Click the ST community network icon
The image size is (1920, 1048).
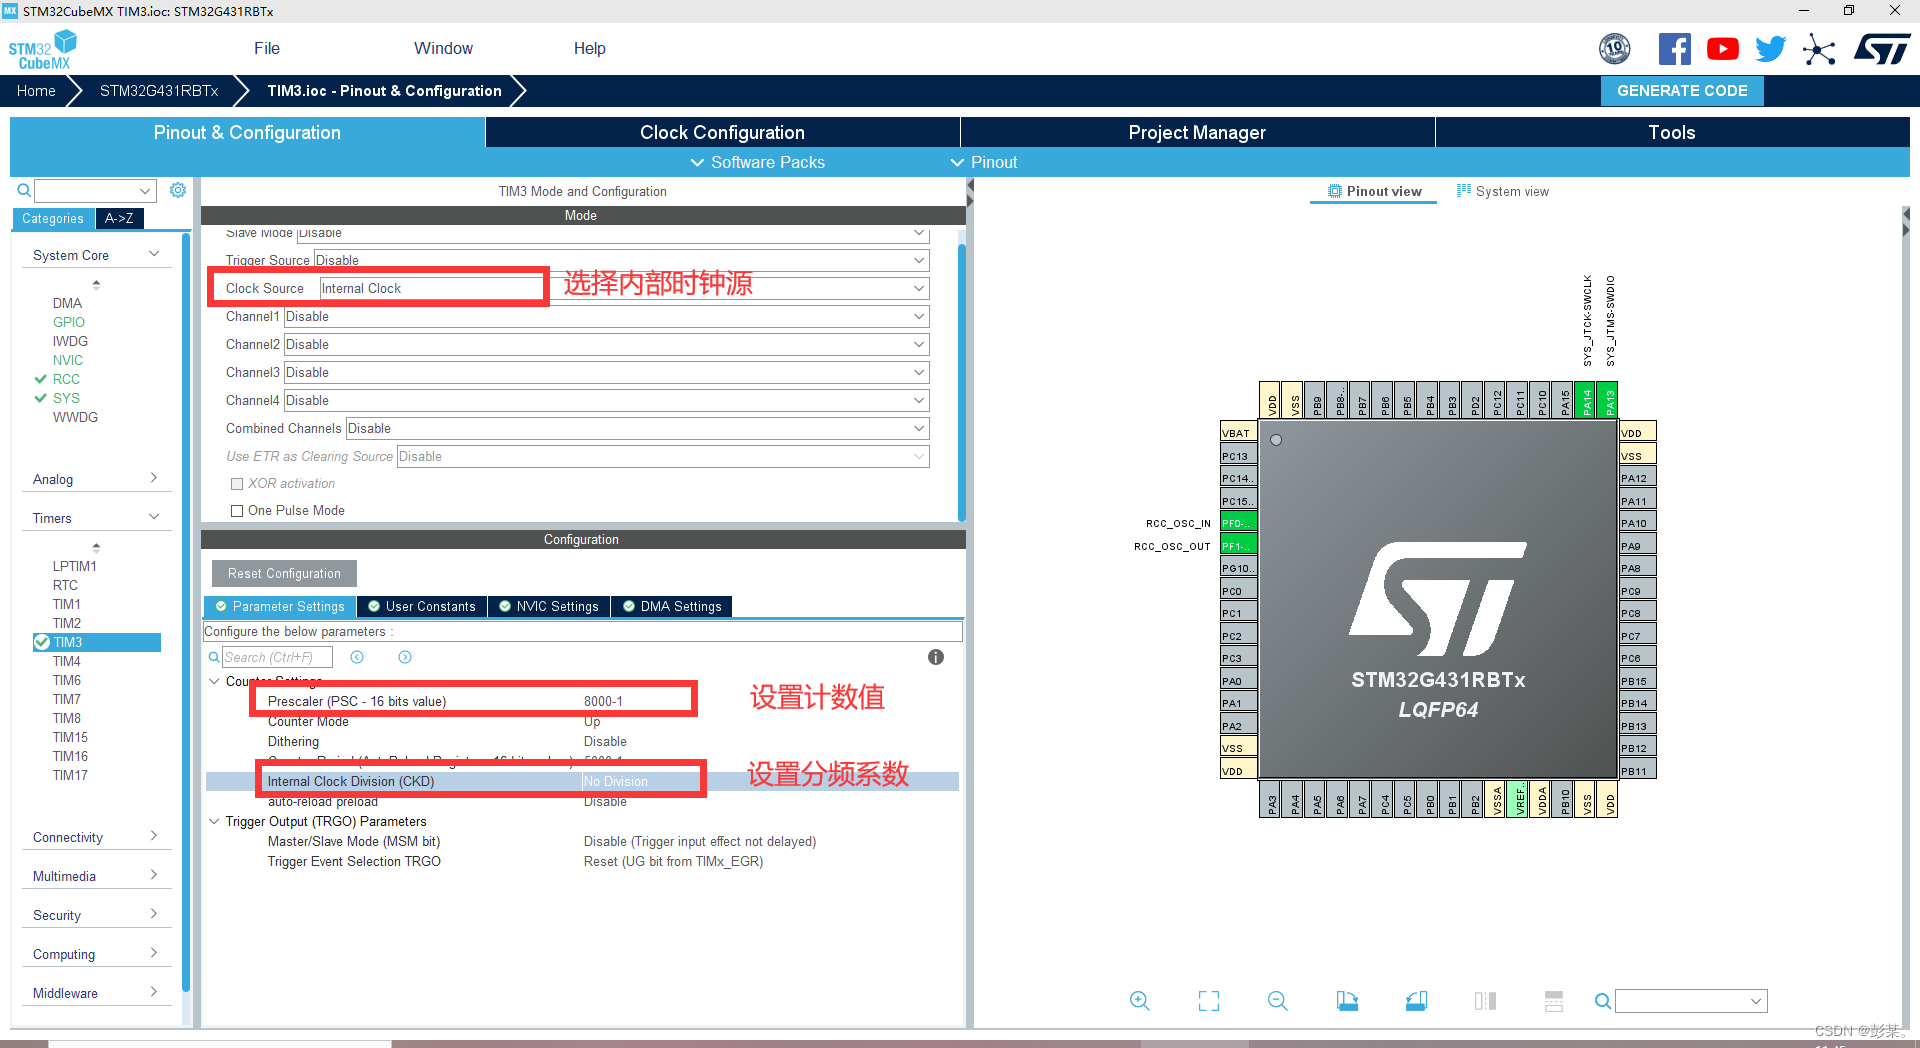tap(1819, 49)
